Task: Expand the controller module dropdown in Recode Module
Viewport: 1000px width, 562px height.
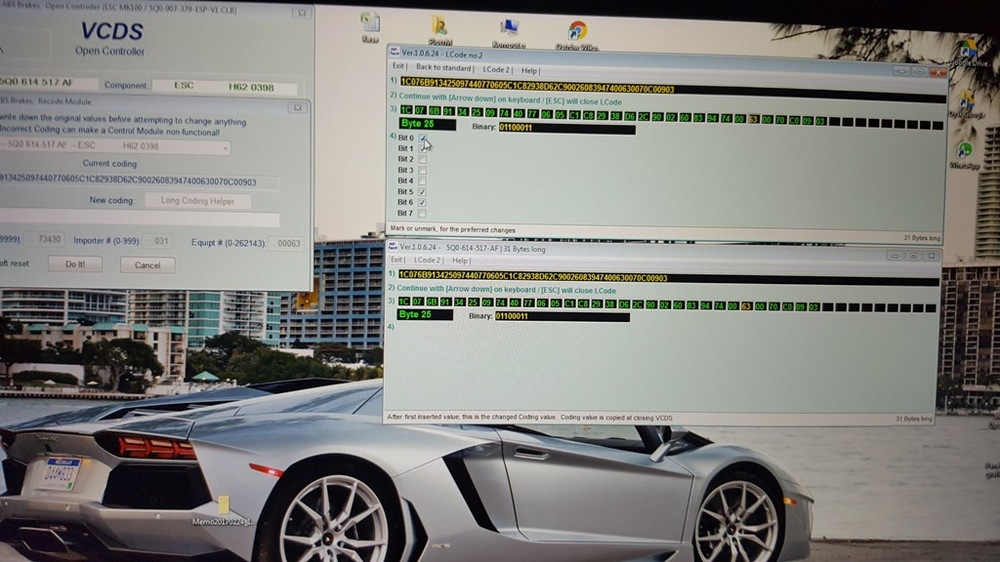Action: pyautogui.click(x=225, y=148)
